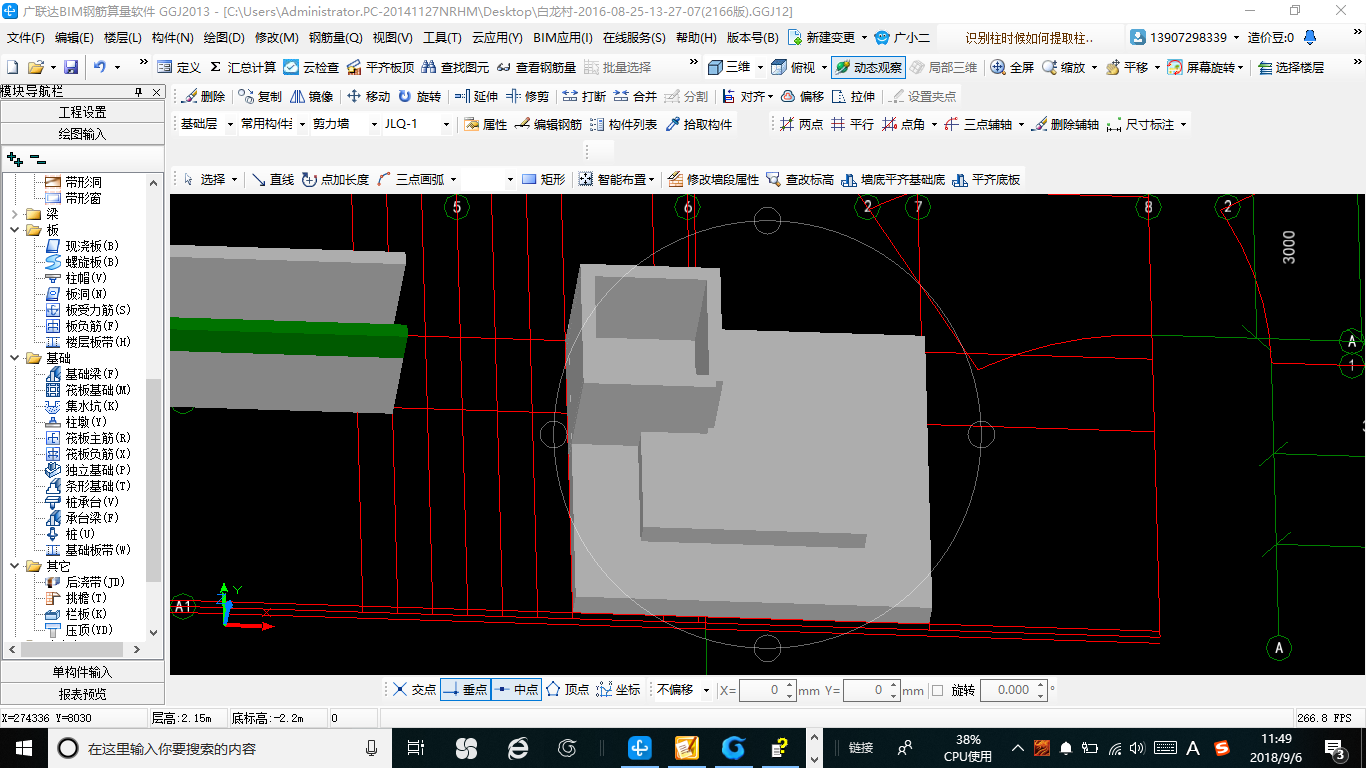Select the 移动 move tool
Screen dimensions: 1366x768
point(368,97)
